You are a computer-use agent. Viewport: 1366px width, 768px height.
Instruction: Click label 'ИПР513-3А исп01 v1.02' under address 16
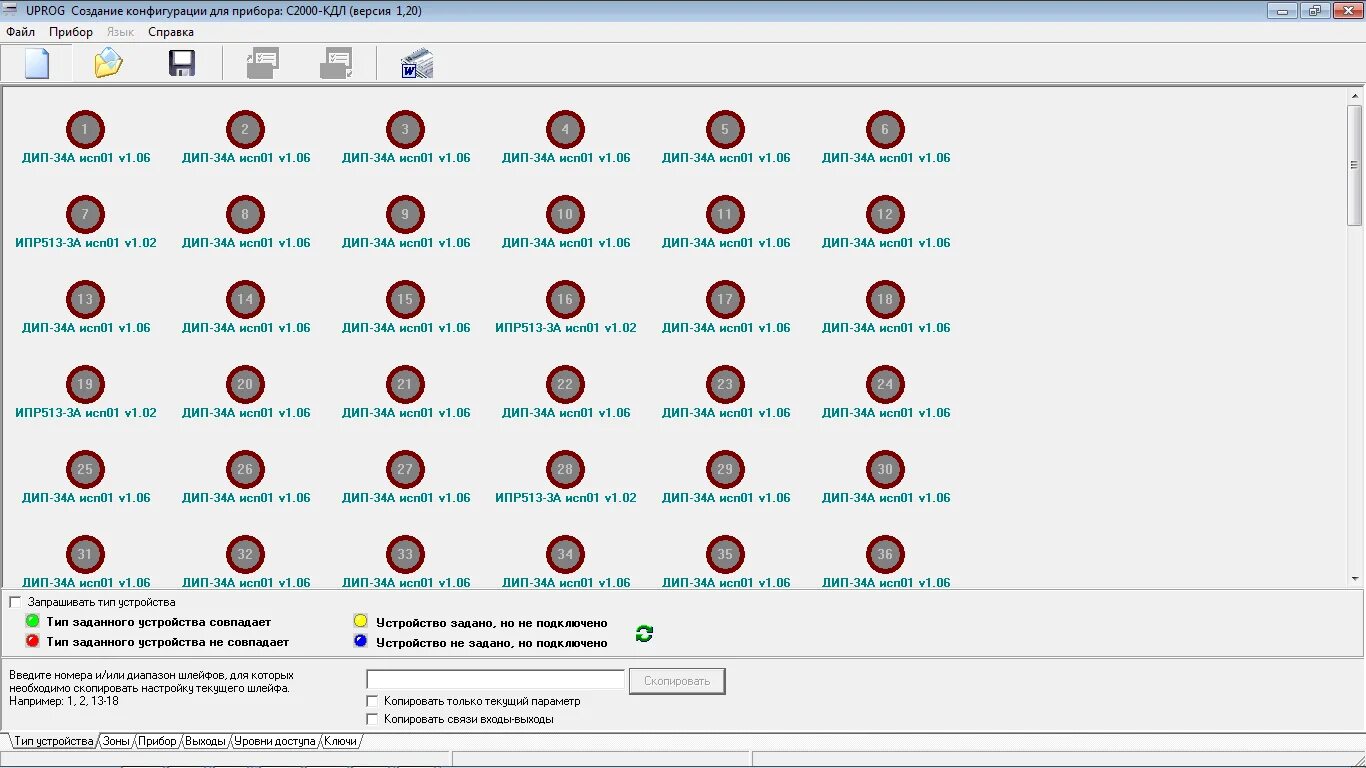[566, 328]
